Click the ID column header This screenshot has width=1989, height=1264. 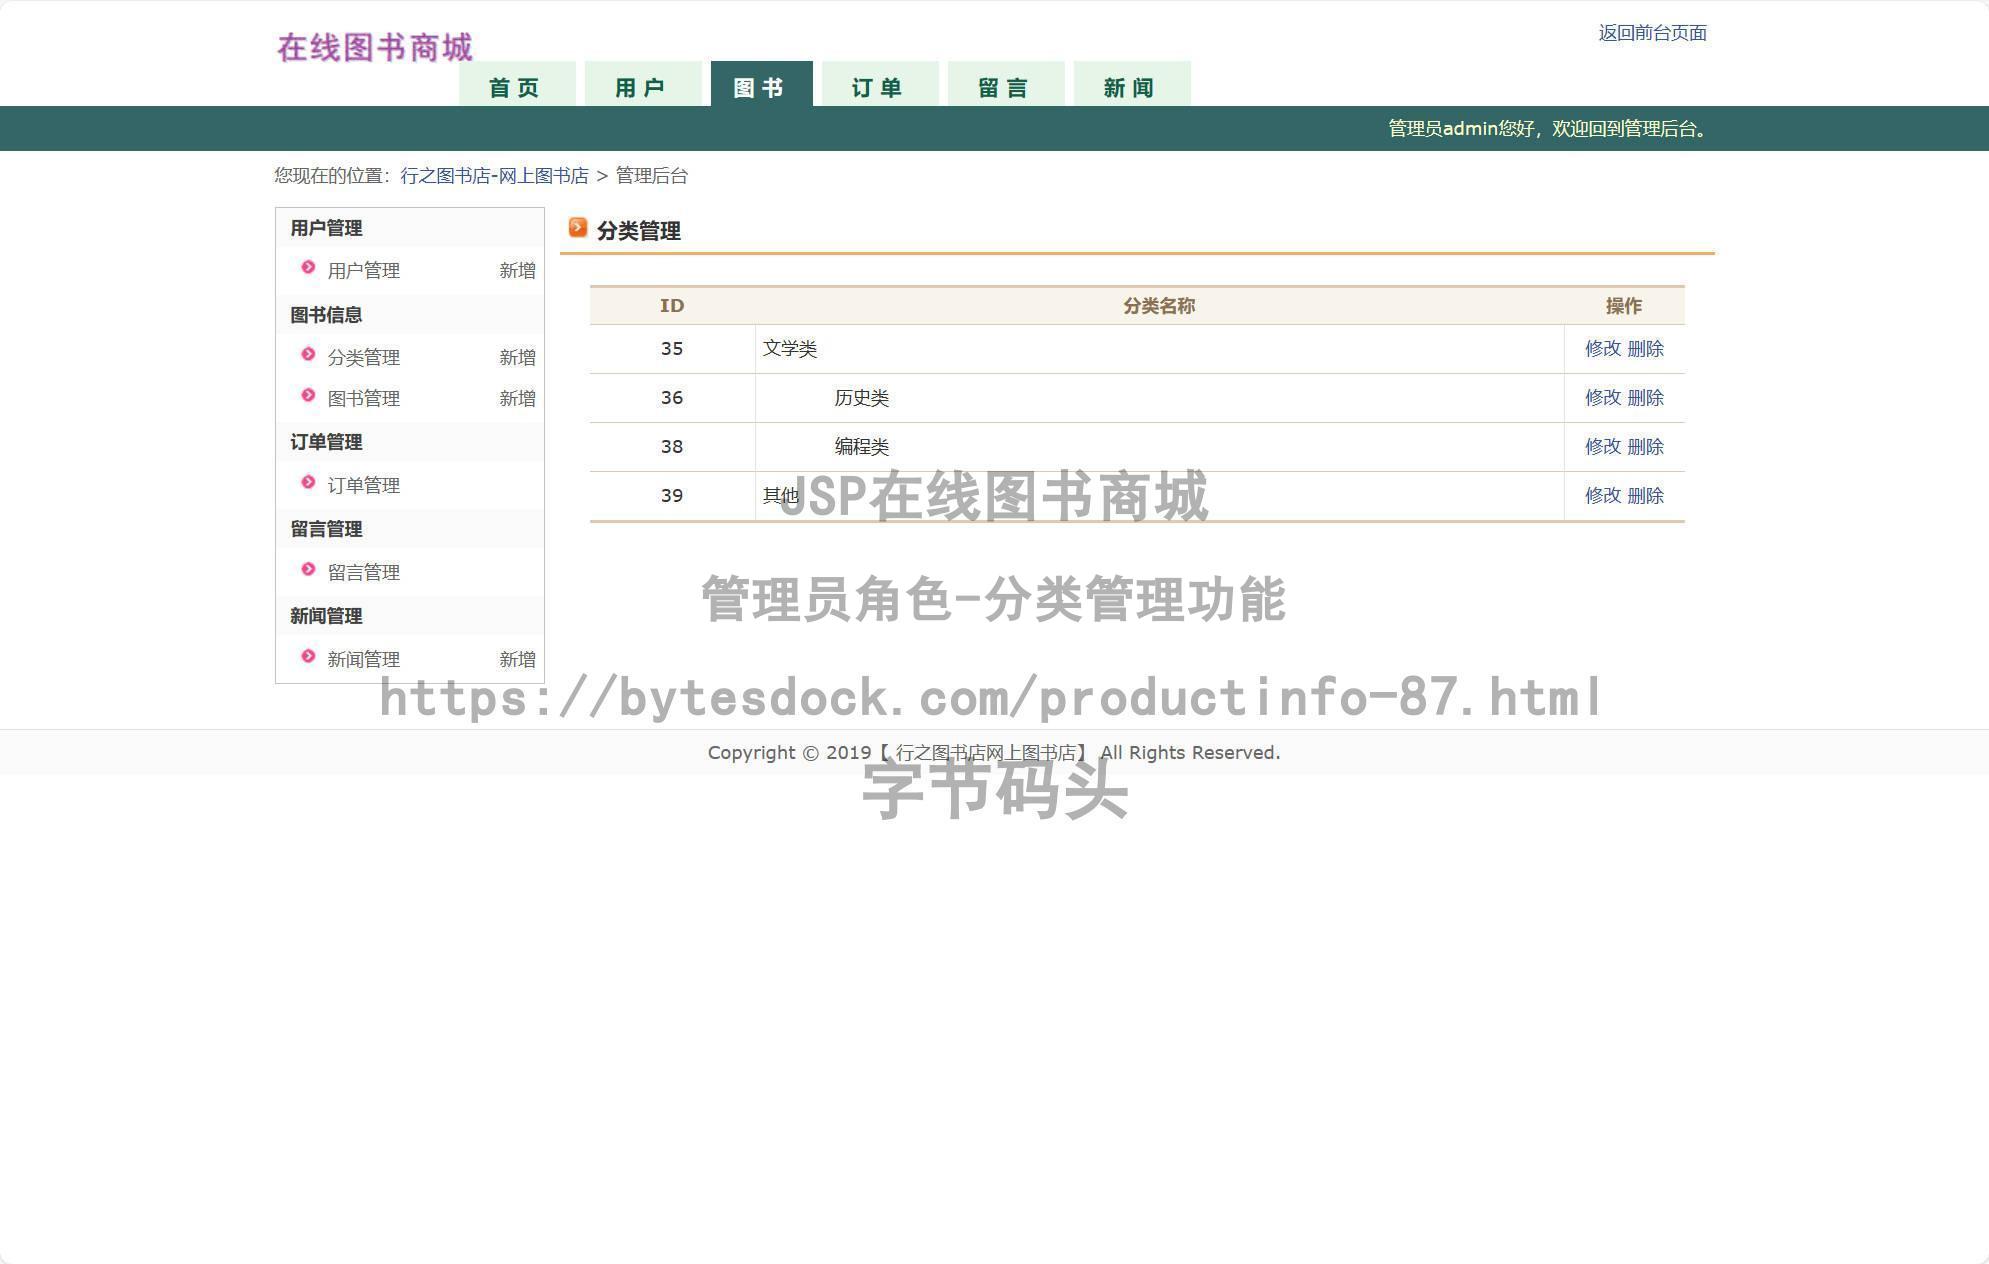[672, 306]
